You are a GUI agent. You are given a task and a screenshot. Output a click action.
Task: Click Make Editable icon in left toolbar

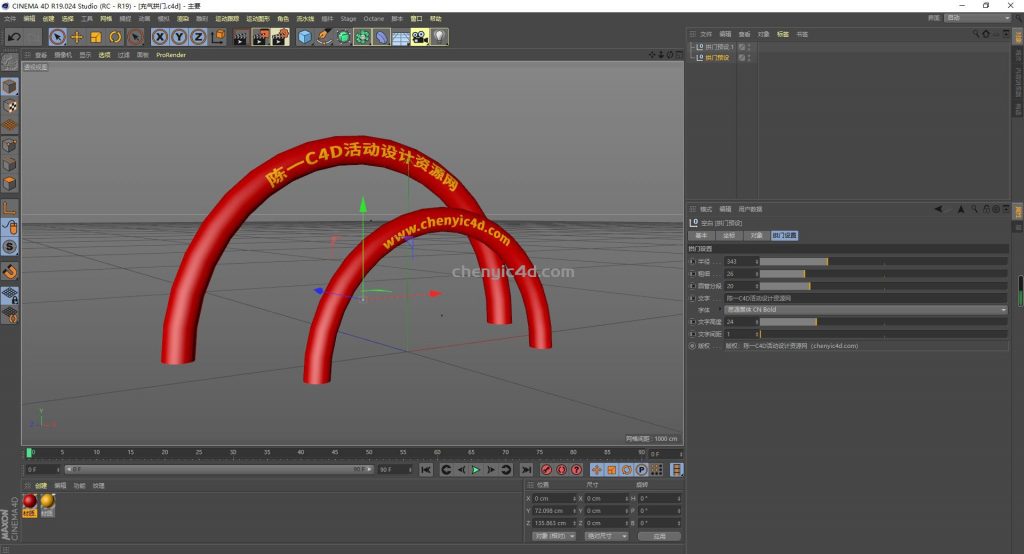pyautogui.click(x=9, y=62)
